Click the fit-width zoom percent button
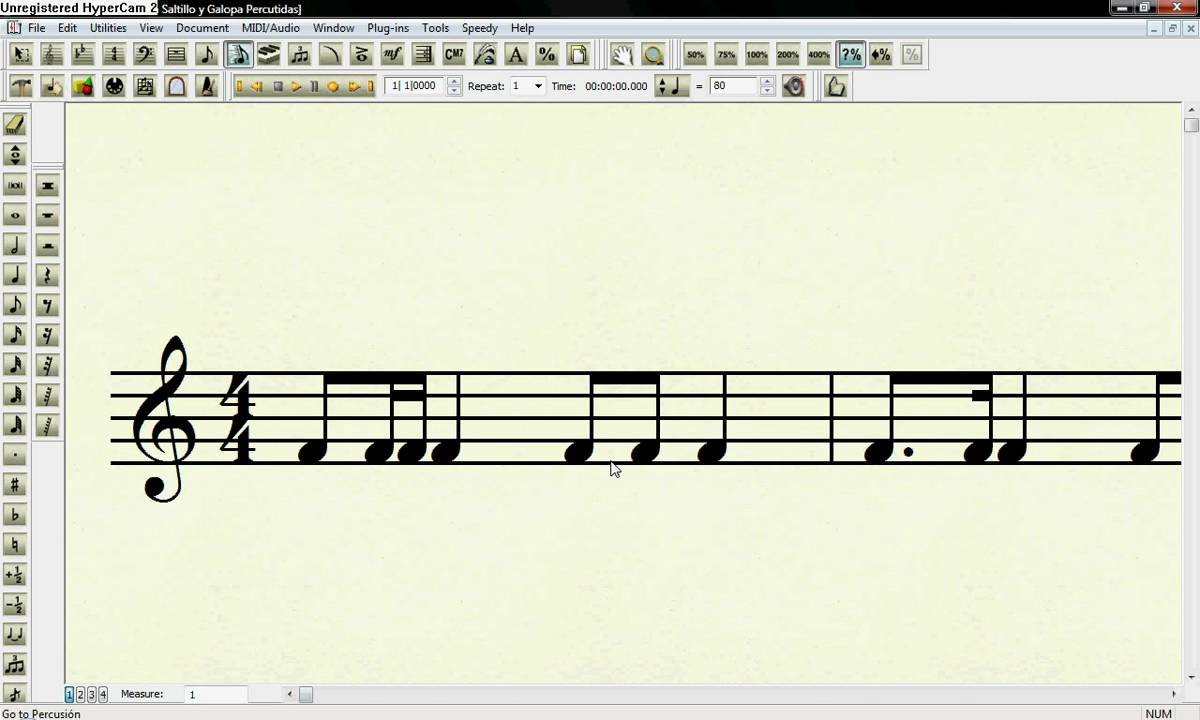This screenshot has width=1200, height=720. coord(881,54)
